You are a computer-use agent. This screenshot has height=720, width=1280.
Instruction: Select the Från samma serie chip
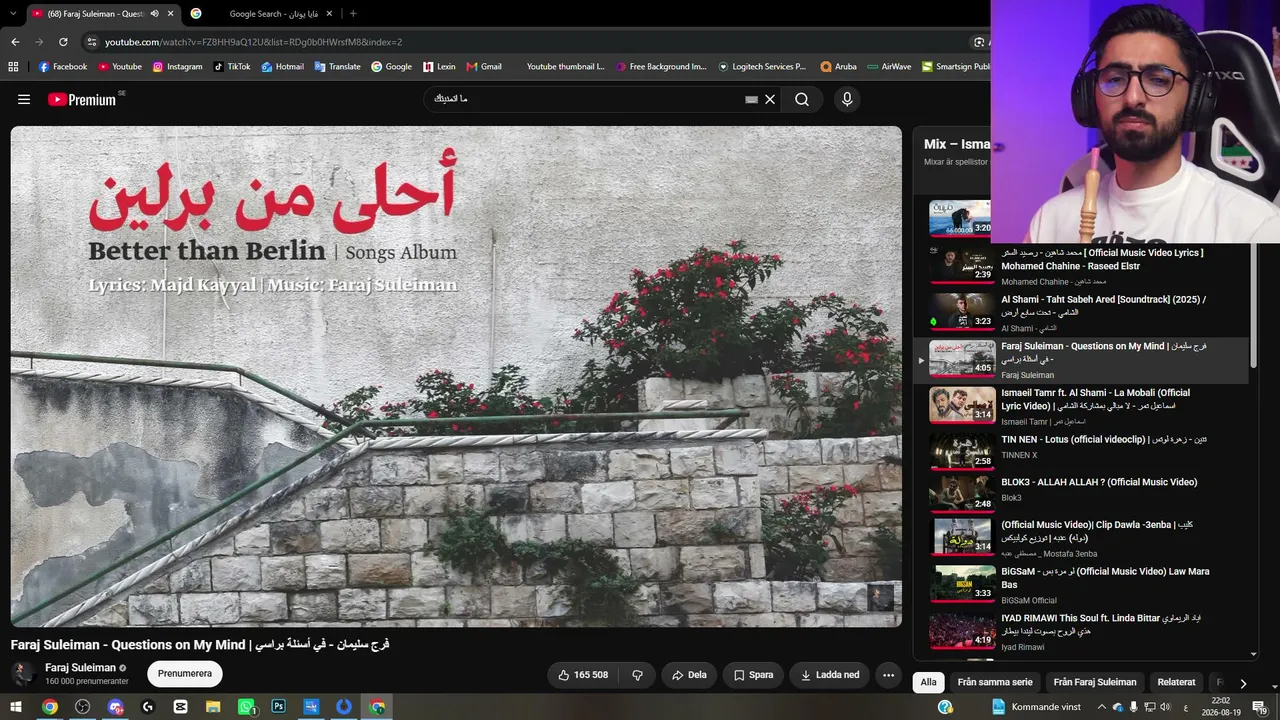pyautogui.click(x=995, y=682)
